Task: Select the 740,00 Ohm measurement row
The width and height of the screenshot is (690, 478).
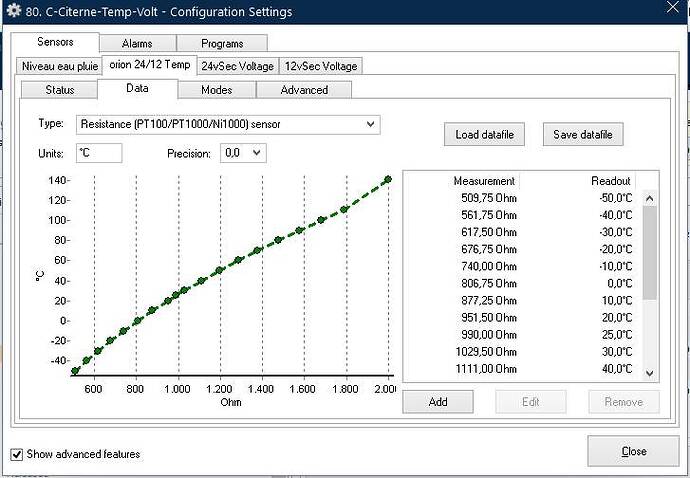Action: coord(523,266)
